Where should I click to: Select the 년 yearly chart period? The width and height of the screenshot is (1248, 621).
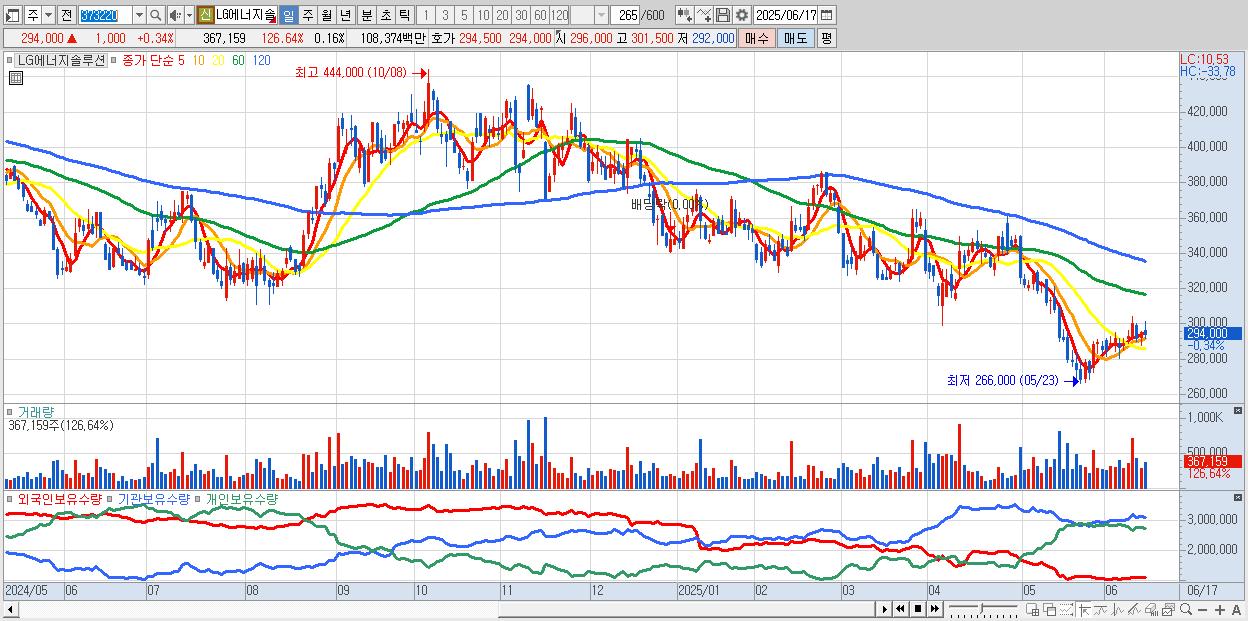tap(345, 15)
